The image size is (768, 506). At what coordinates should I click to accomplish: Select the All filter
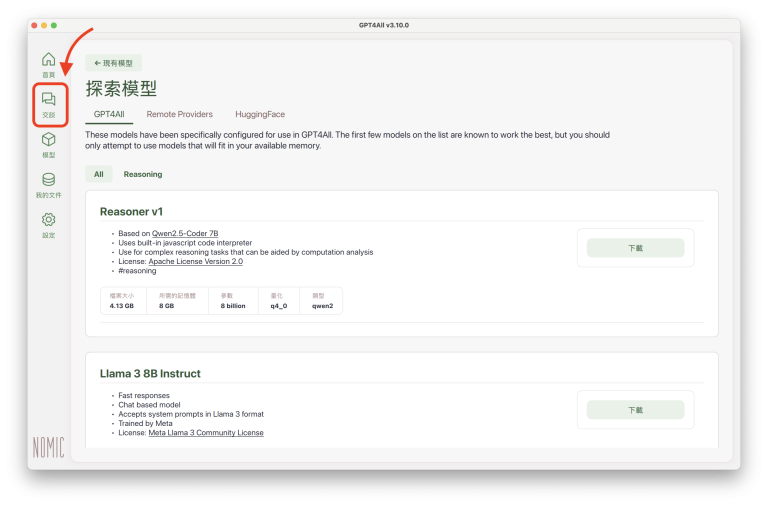point(99,174)
